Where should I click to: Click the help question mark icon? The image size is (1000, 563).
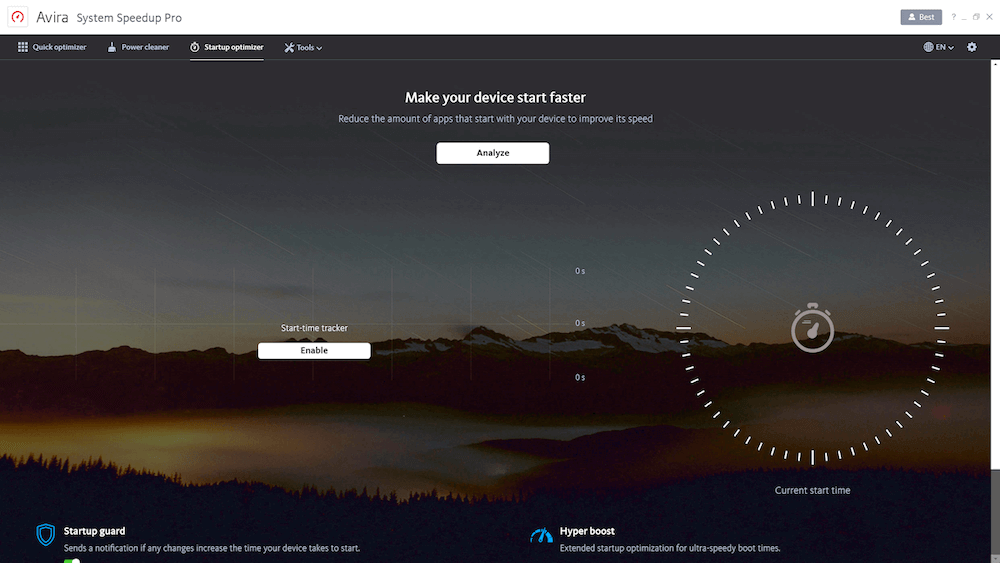coord(954,17)
